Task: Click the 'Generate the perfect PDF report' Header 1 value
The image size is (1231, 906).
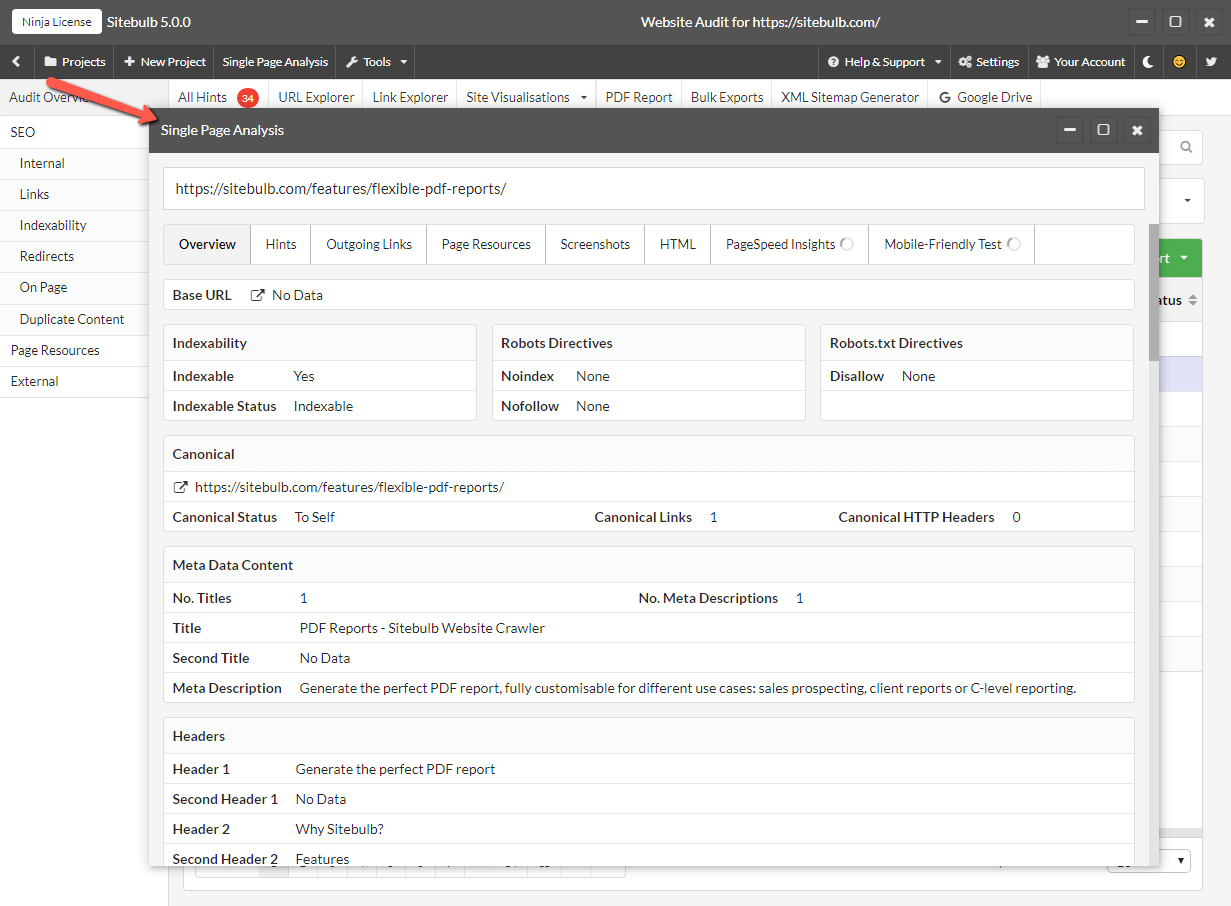Action: pos(395,769)
